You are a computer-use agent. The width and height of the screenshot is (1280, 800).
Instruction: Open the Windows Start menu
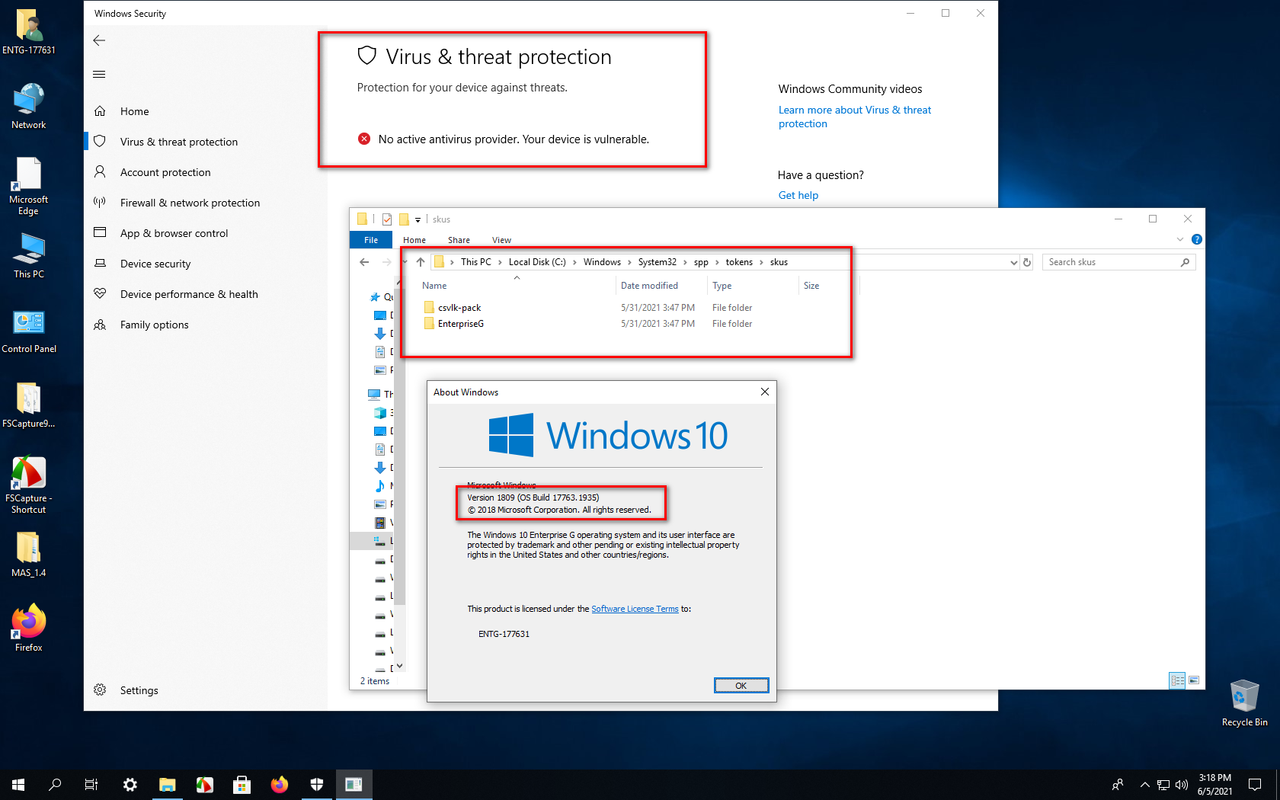click(18, 785)
